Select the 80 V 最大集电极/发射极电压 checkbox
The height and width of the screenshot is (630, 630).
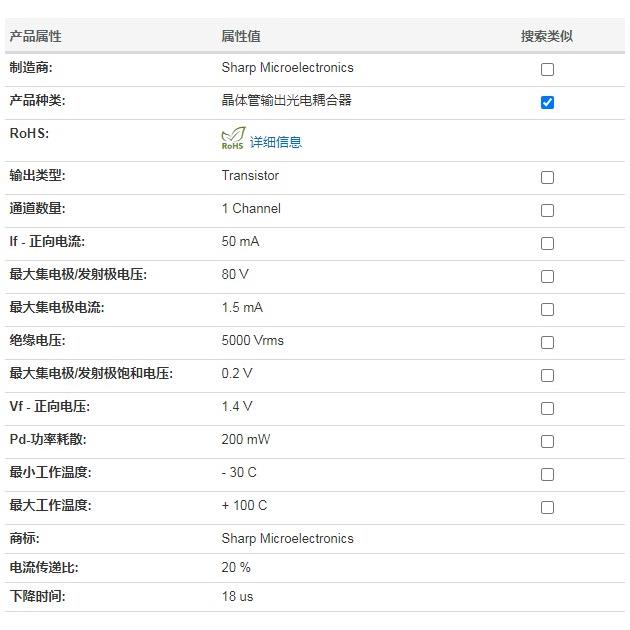click(x=547, y=276)
